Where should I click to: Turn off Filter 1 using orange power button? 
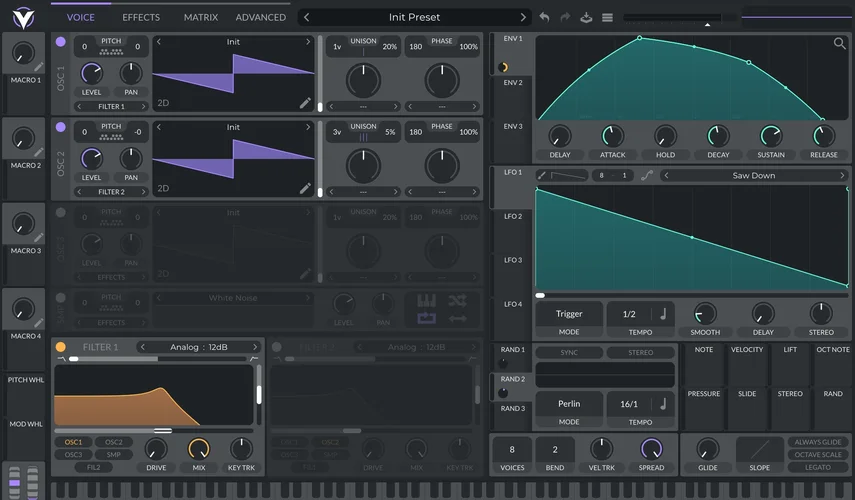coord(61,347)
